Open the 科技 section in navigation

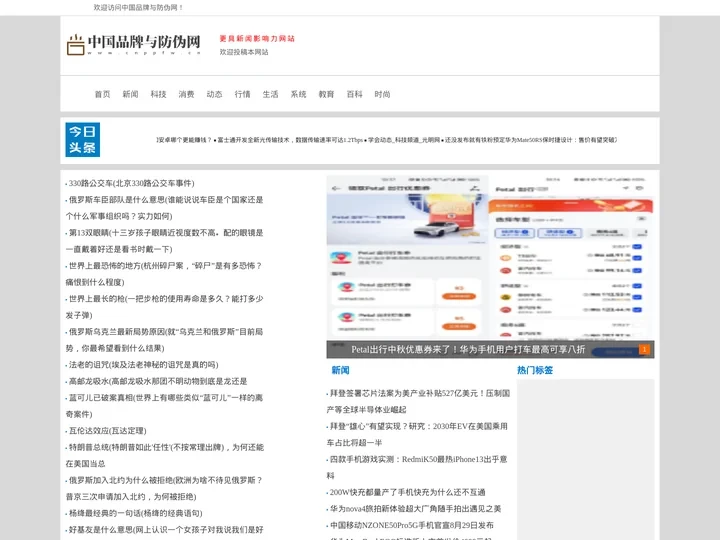[158, 94]
